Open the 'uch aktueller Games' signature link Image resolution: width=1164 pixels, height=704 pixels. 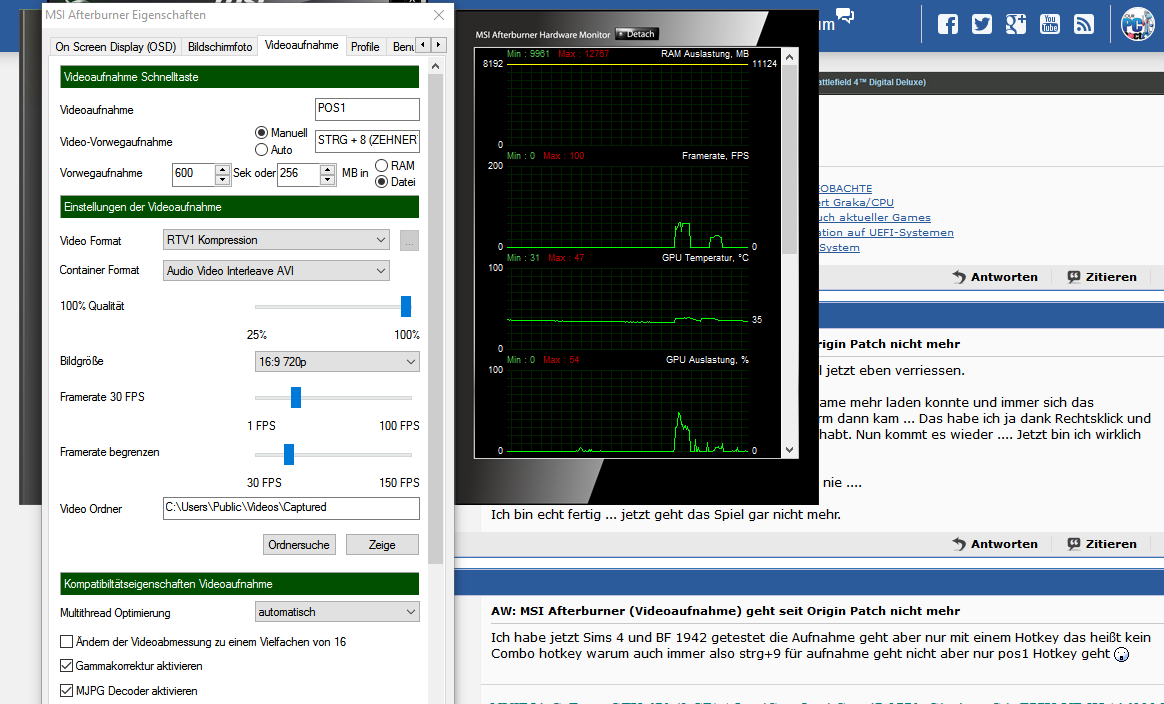tap(874, 218)
